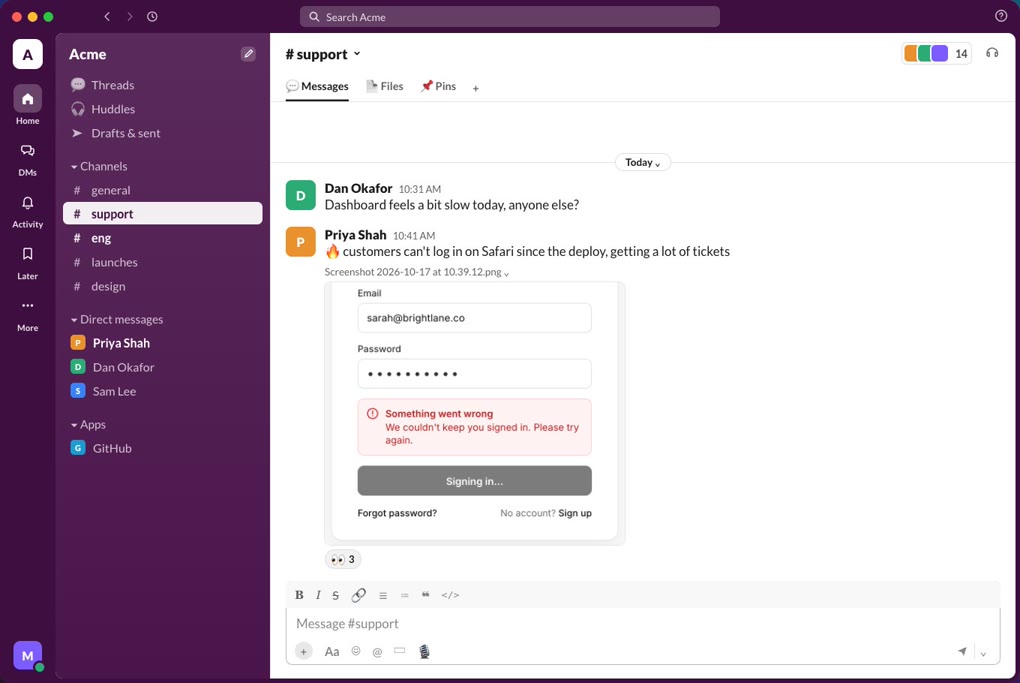This screenshot has height=683, width=1020.
Task: Click the plus attach button in composer
Action: pos(304,651)
